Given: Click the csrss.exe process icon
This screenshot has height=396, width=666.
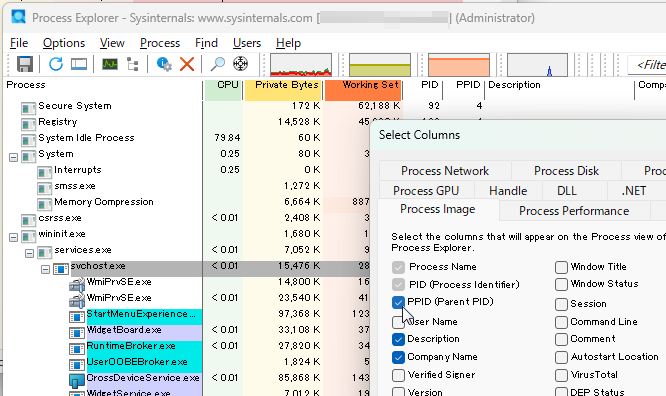Looking at the screenshot, I should 28,221.
